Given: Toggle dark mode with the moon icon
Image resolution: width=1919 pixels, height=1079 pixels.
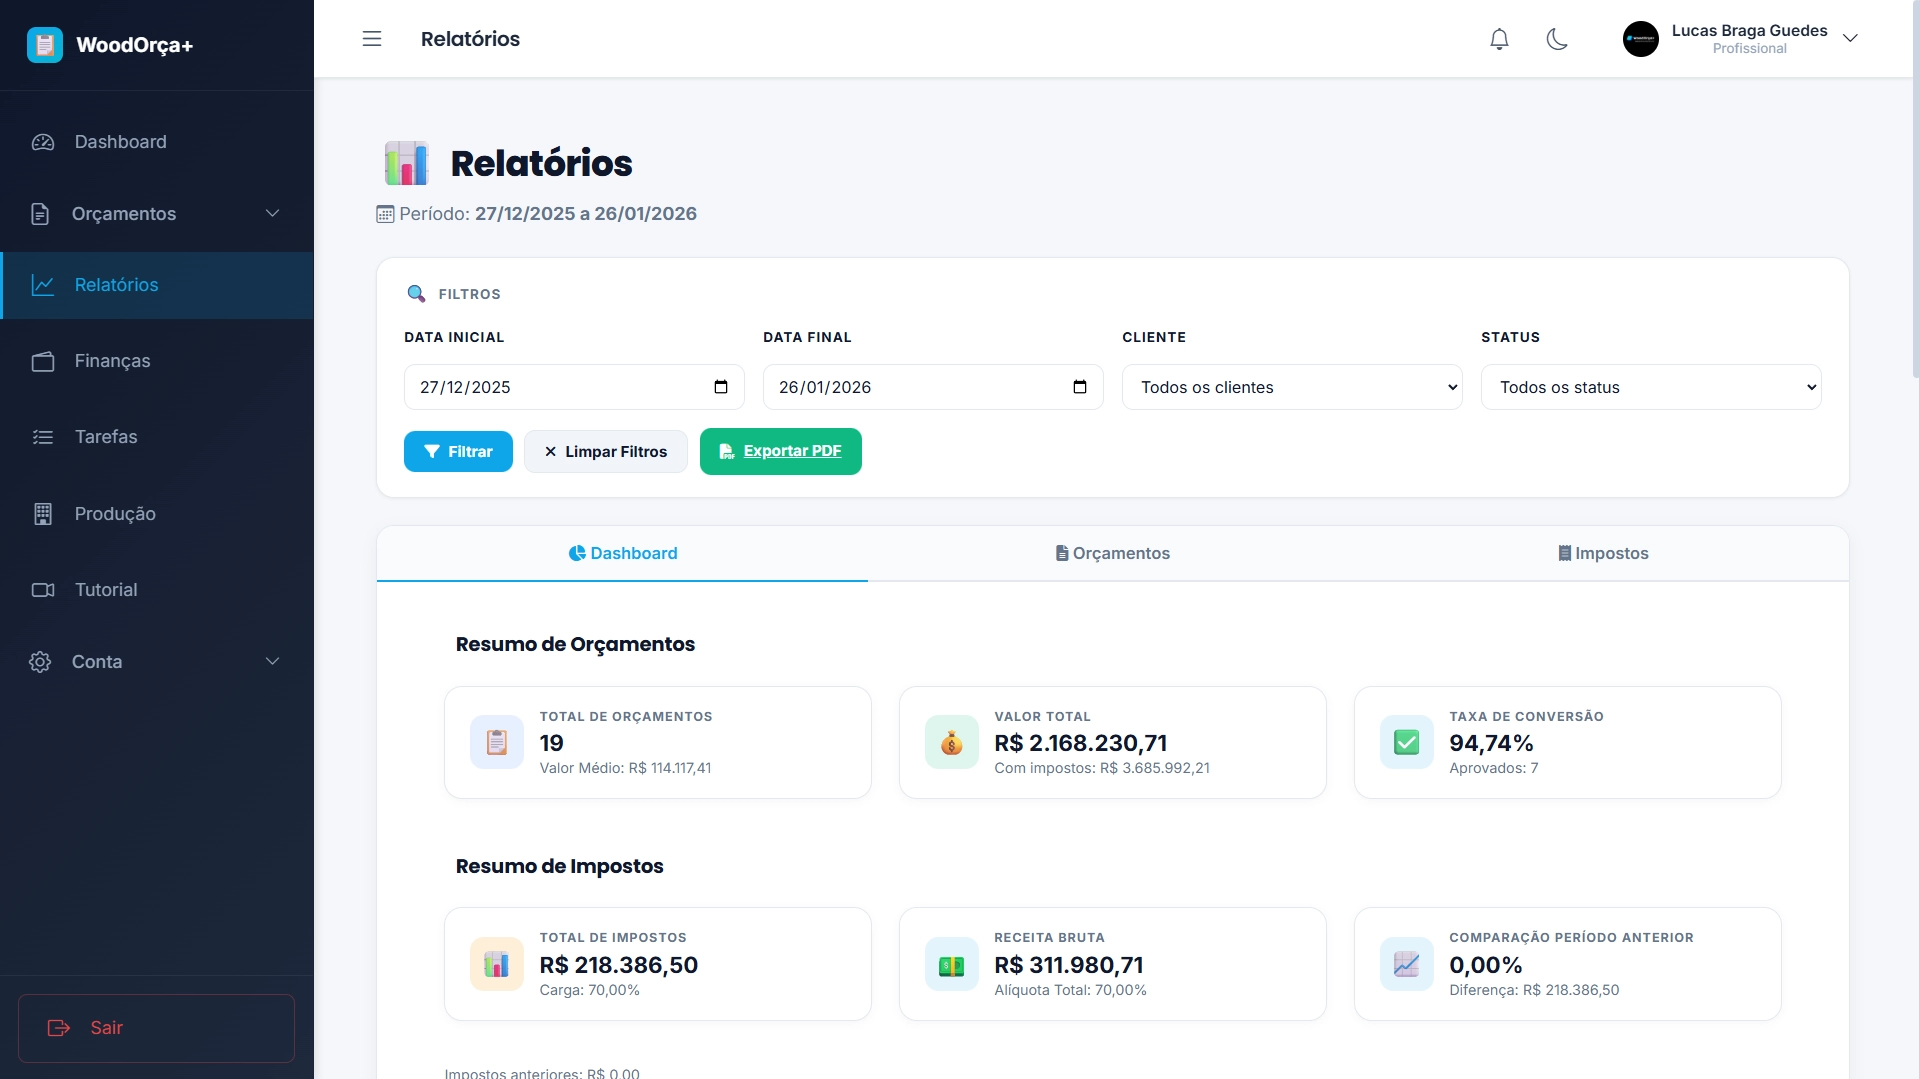Looking at the screenshot, I should click(1557, 39).
